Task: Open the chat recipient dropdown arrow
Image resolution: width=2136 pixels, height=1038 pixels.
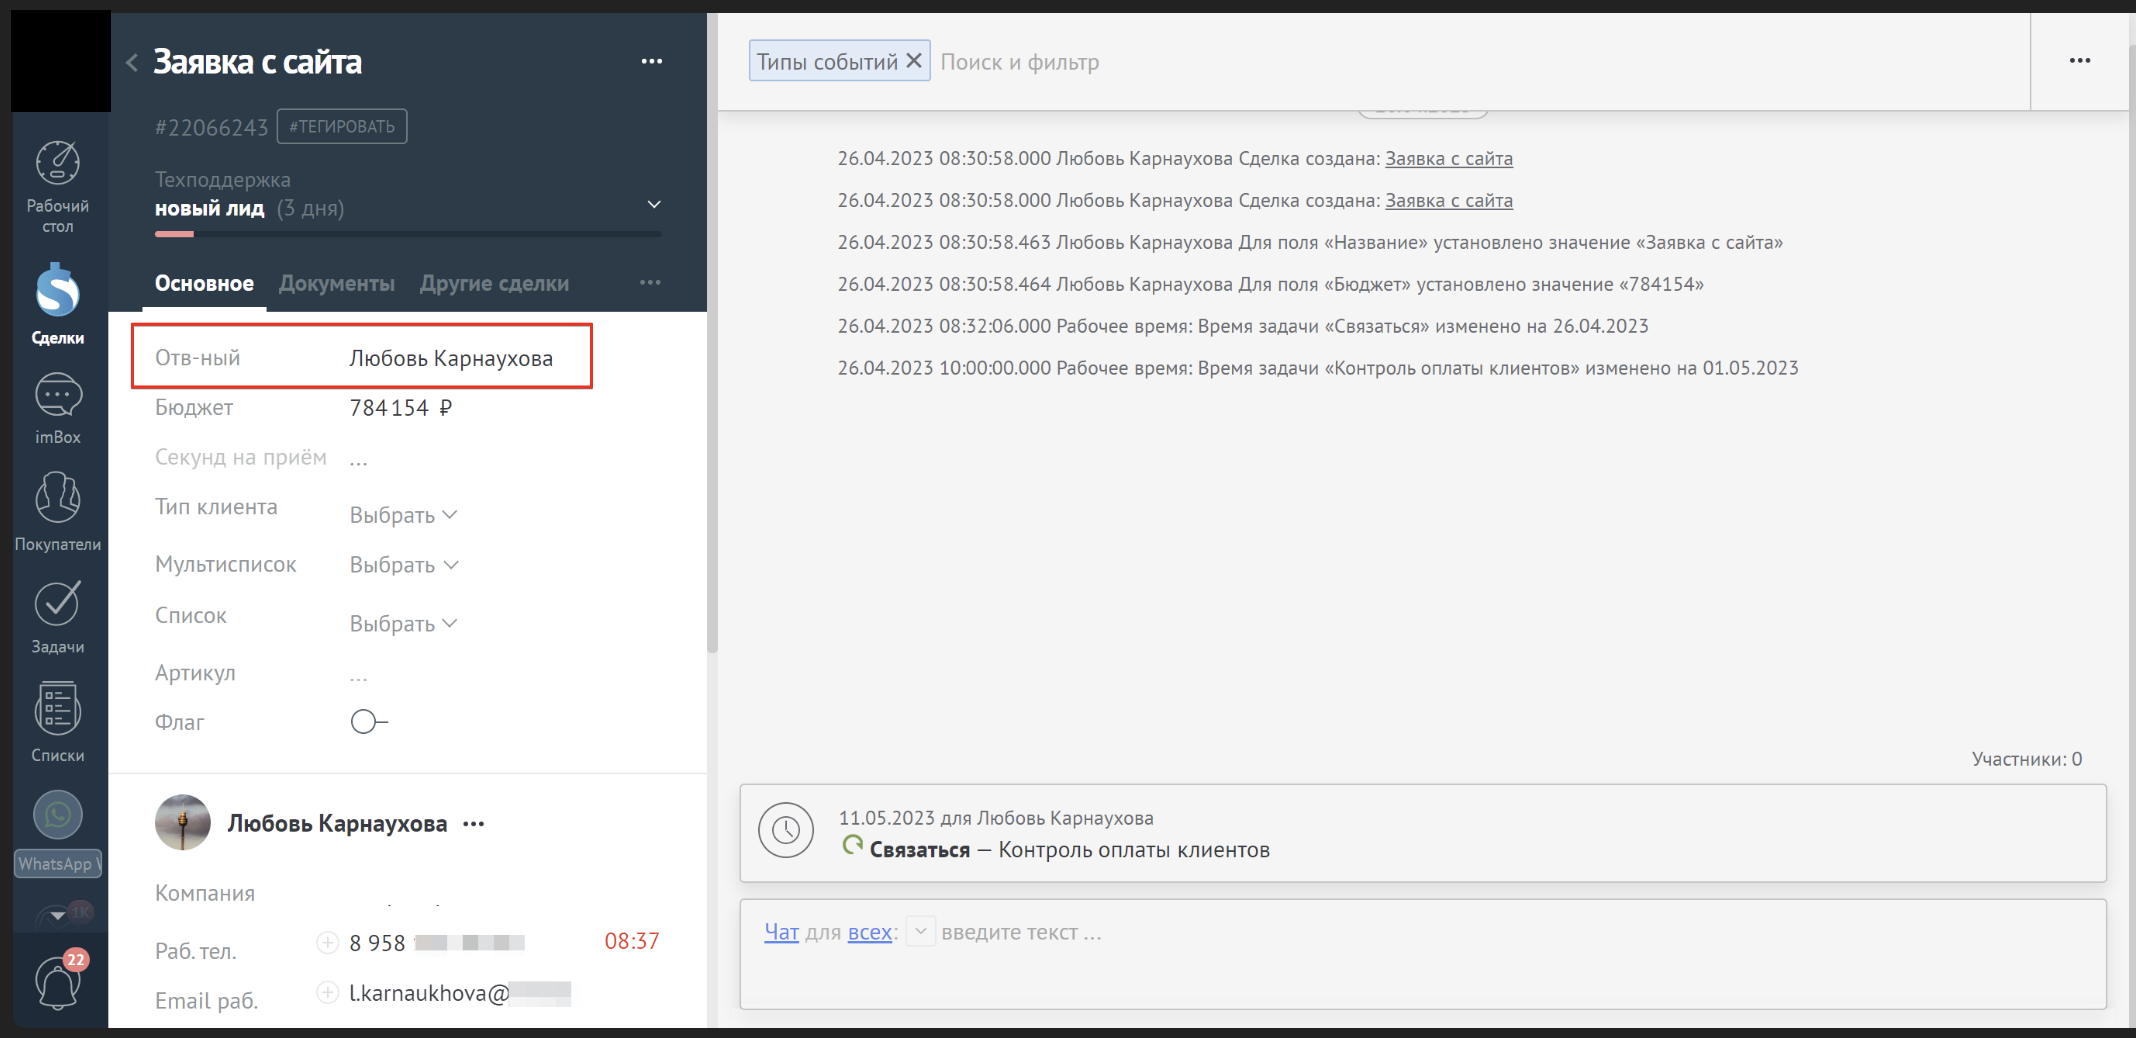Action: pyautogui.click(x=921, y=931)
